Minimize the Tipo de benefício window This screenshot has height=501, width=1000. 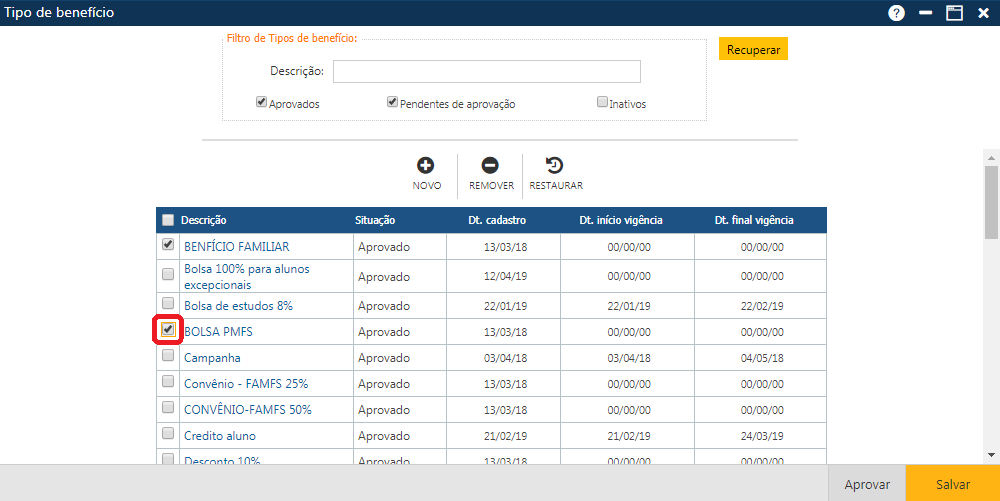[x=926, y=13]
